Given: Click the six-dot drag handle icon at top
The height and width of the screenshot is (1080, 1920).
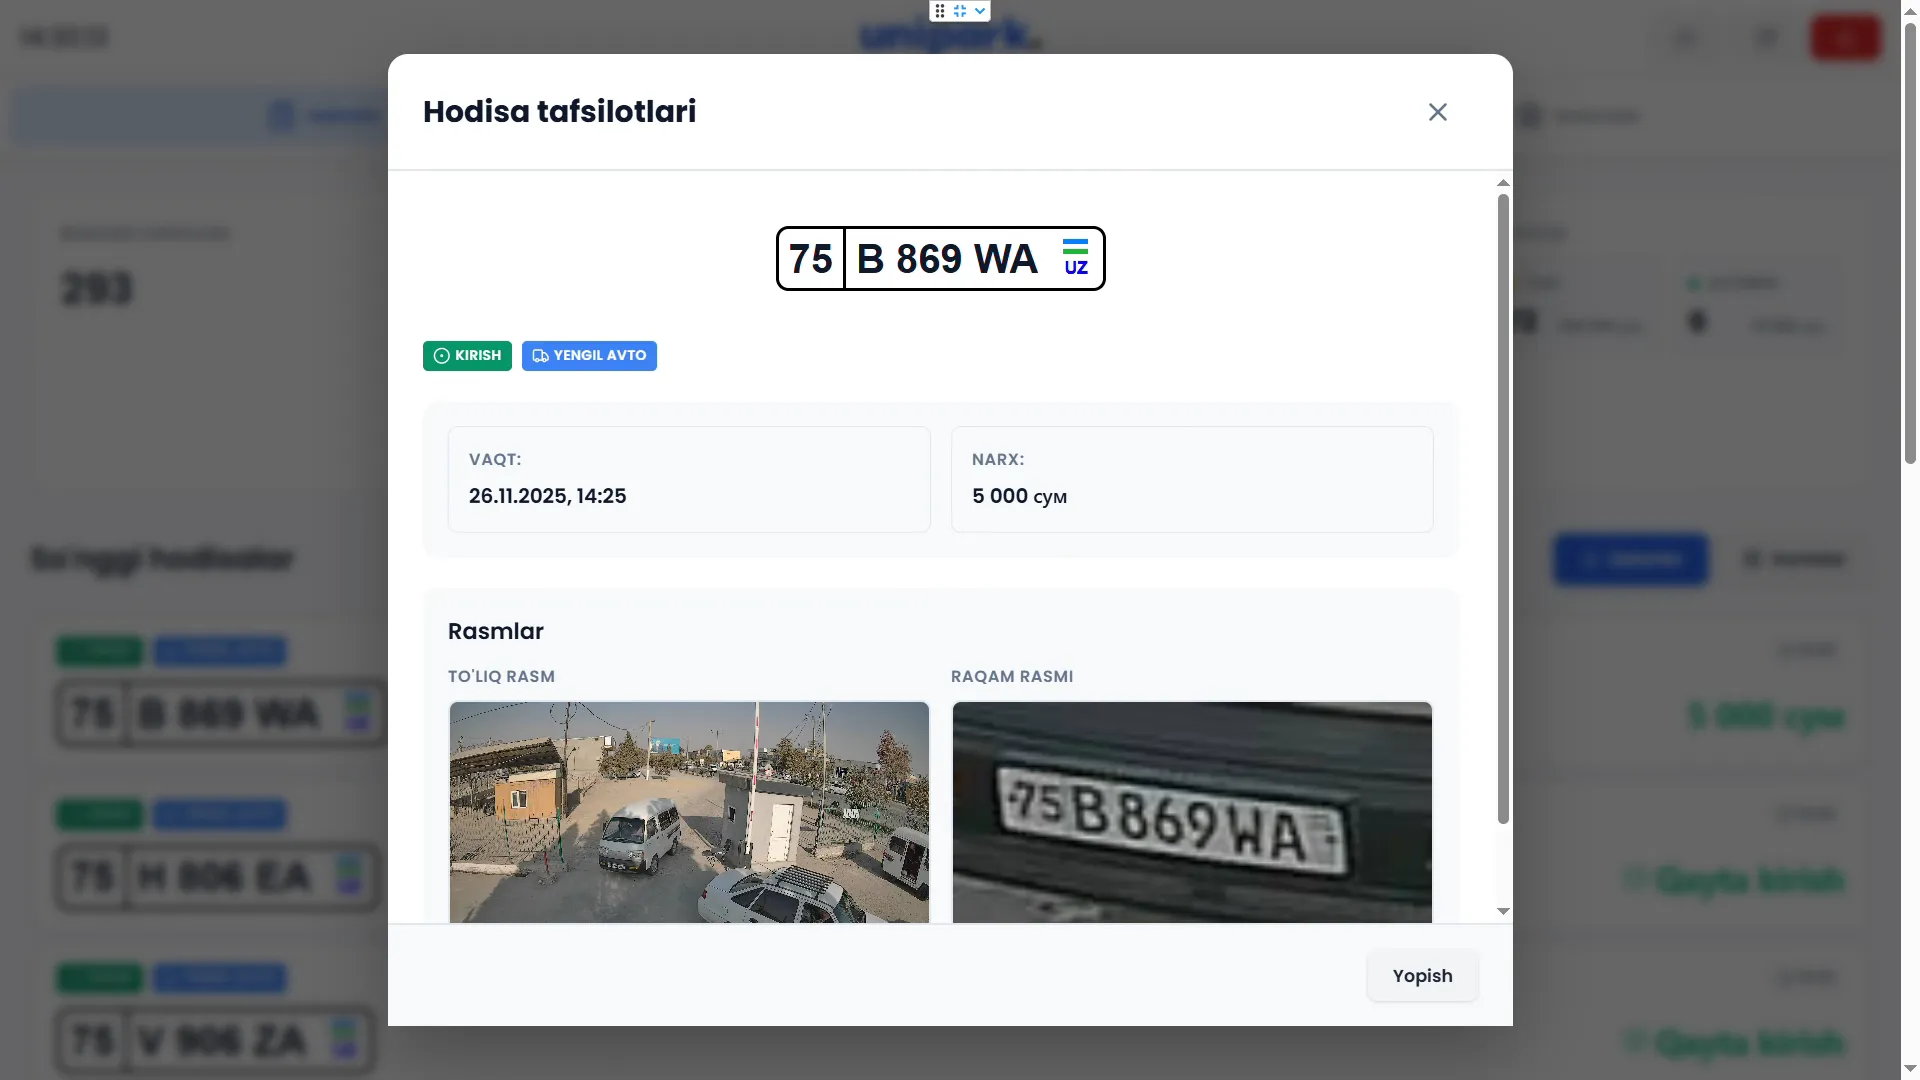Looking at the screenshot, I should coord(940,10).
